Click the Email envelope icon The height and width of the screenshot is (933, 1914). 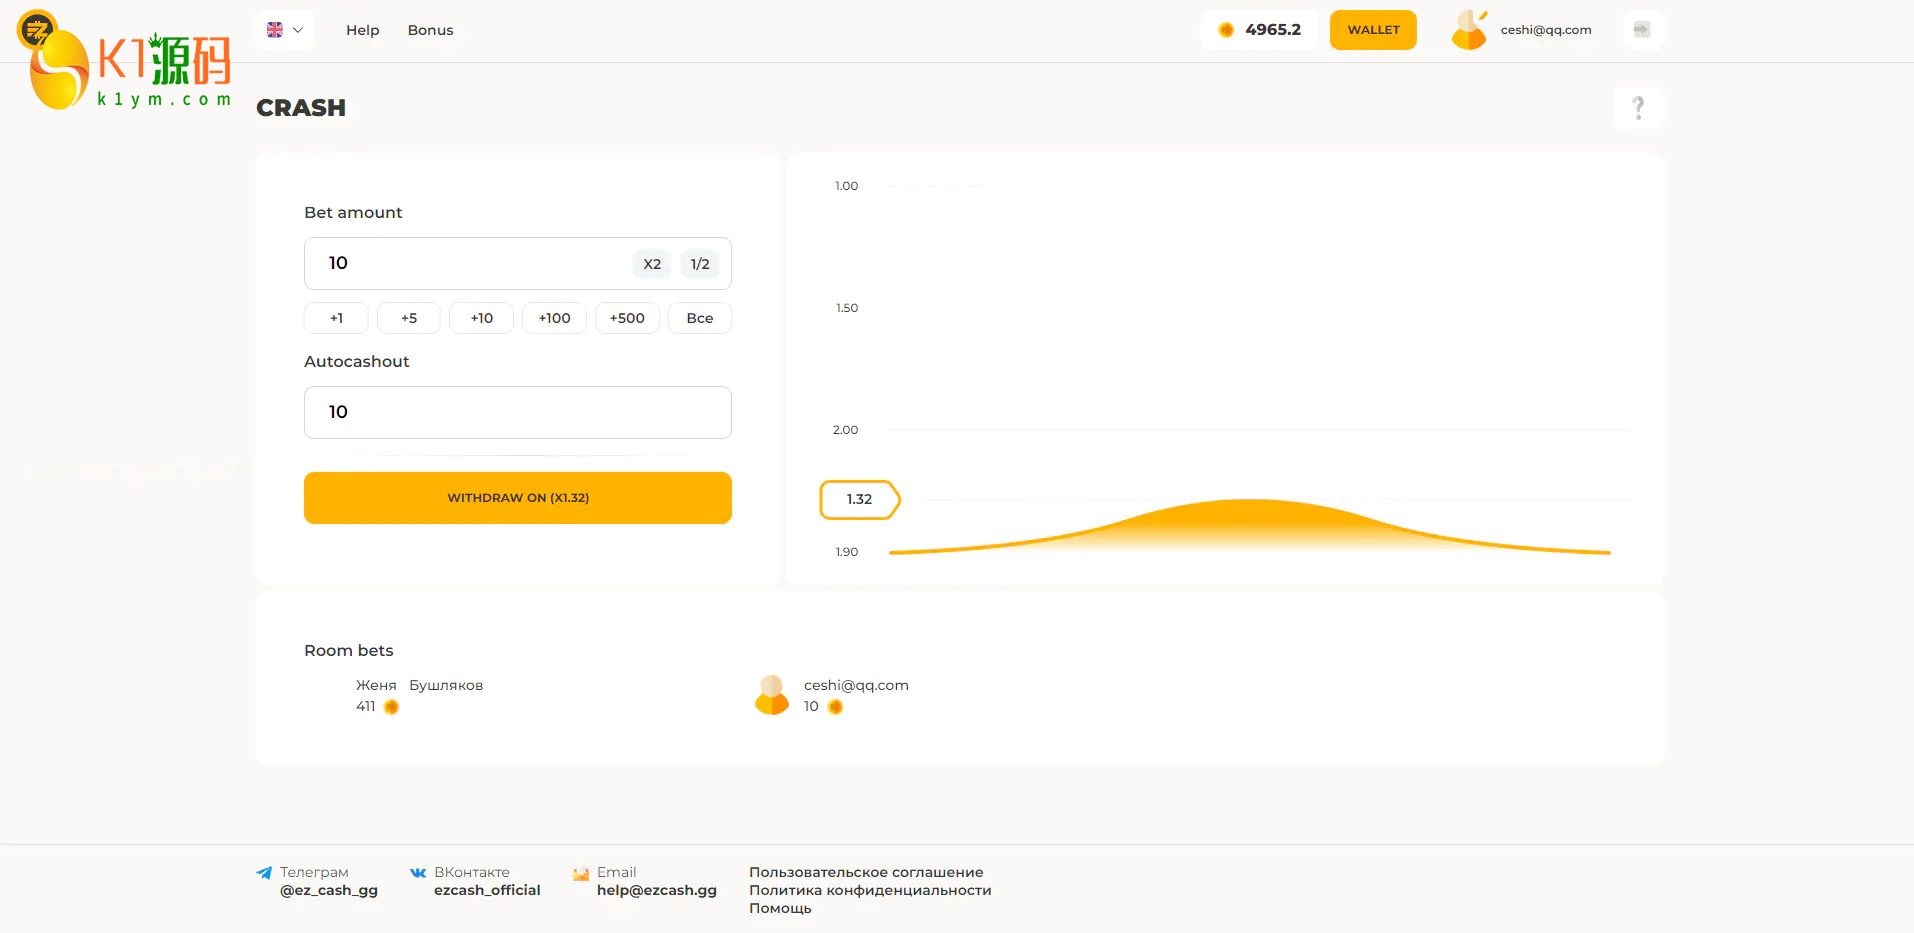581,873
